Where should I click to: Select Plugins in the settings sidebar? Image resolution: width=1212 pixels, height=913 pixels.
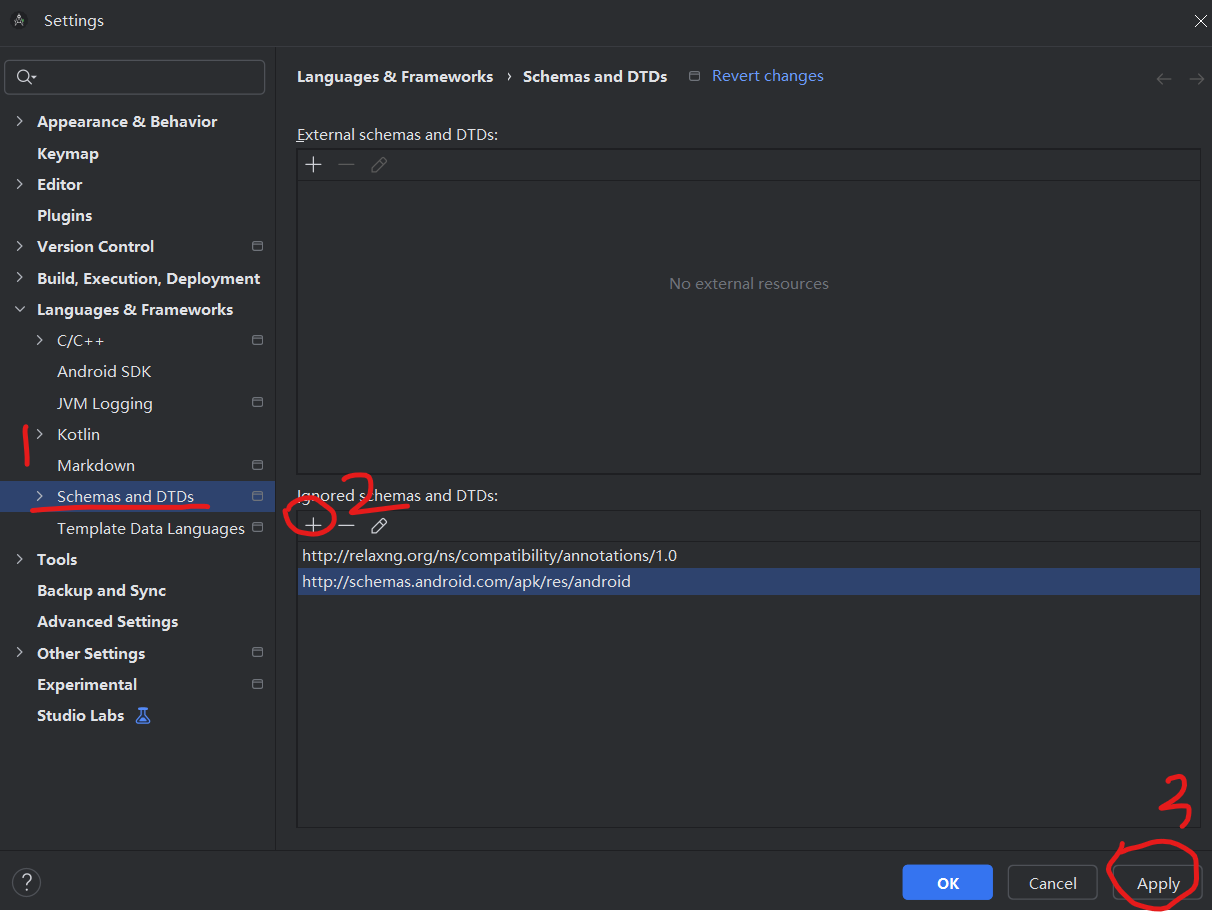tap(64, 215)
